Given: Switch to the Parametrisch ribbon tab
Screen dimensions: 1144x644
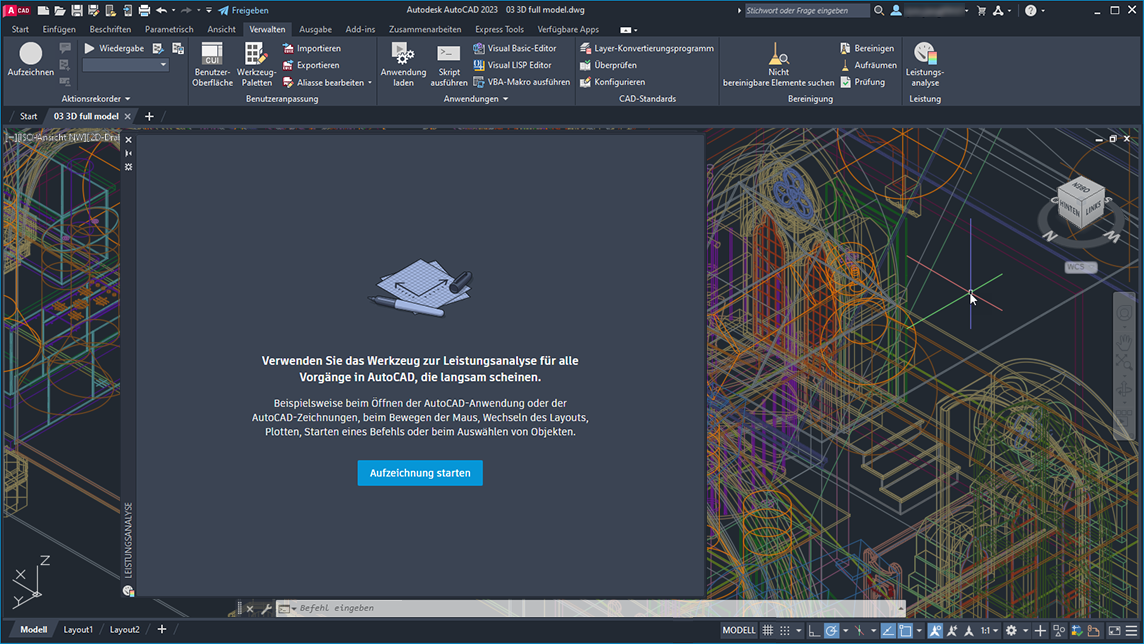Looking at the screenshot, I should point(169,29).
